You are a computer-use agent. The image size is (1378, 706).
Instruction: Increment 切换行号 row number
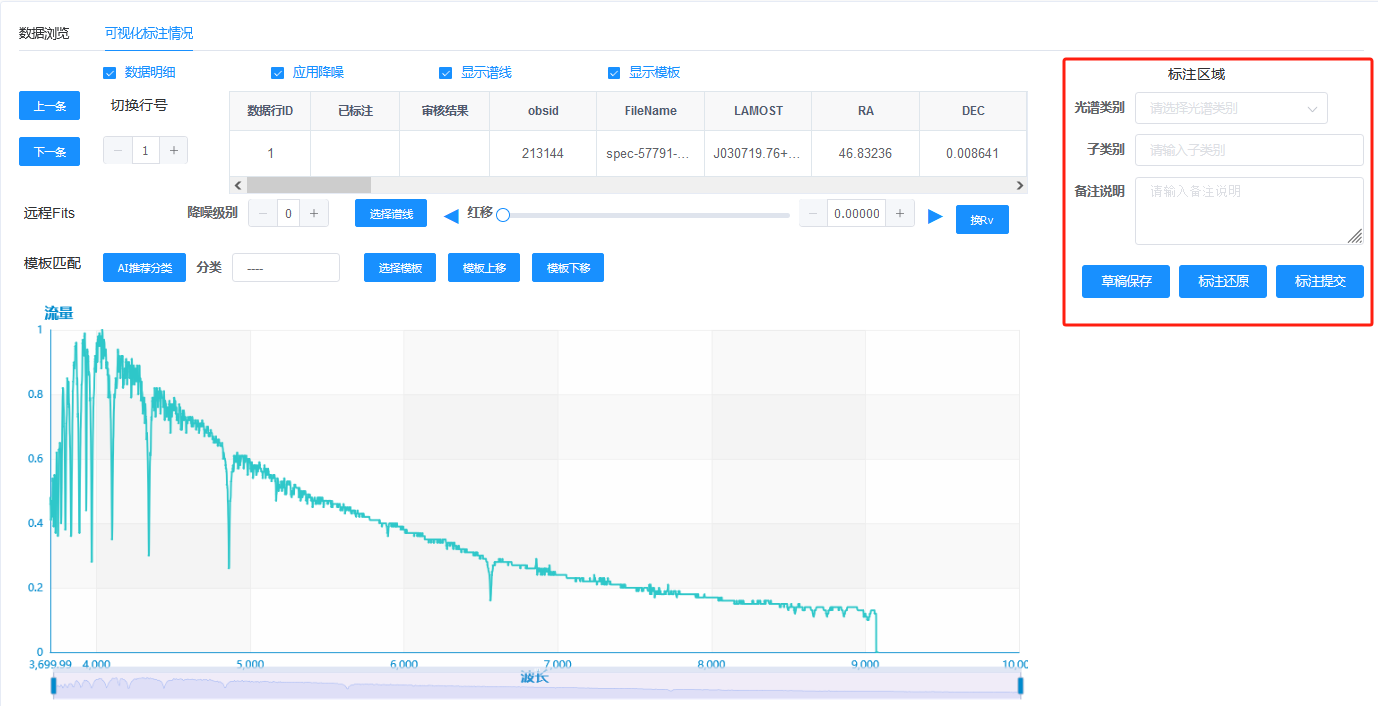click(173, 151)
